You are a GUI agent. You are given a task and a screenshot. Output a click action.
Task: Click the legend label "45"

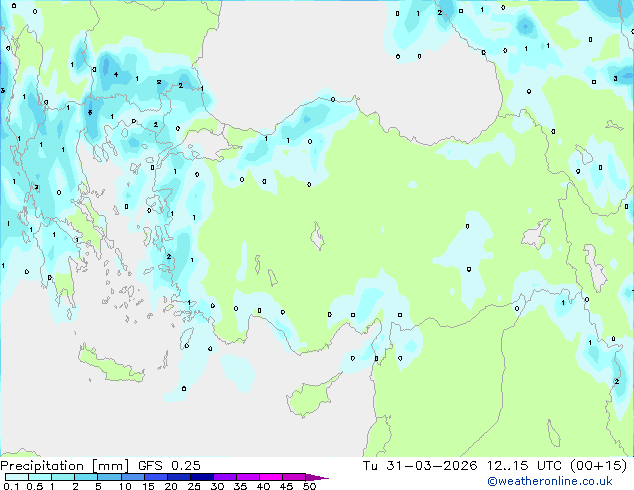286,486
